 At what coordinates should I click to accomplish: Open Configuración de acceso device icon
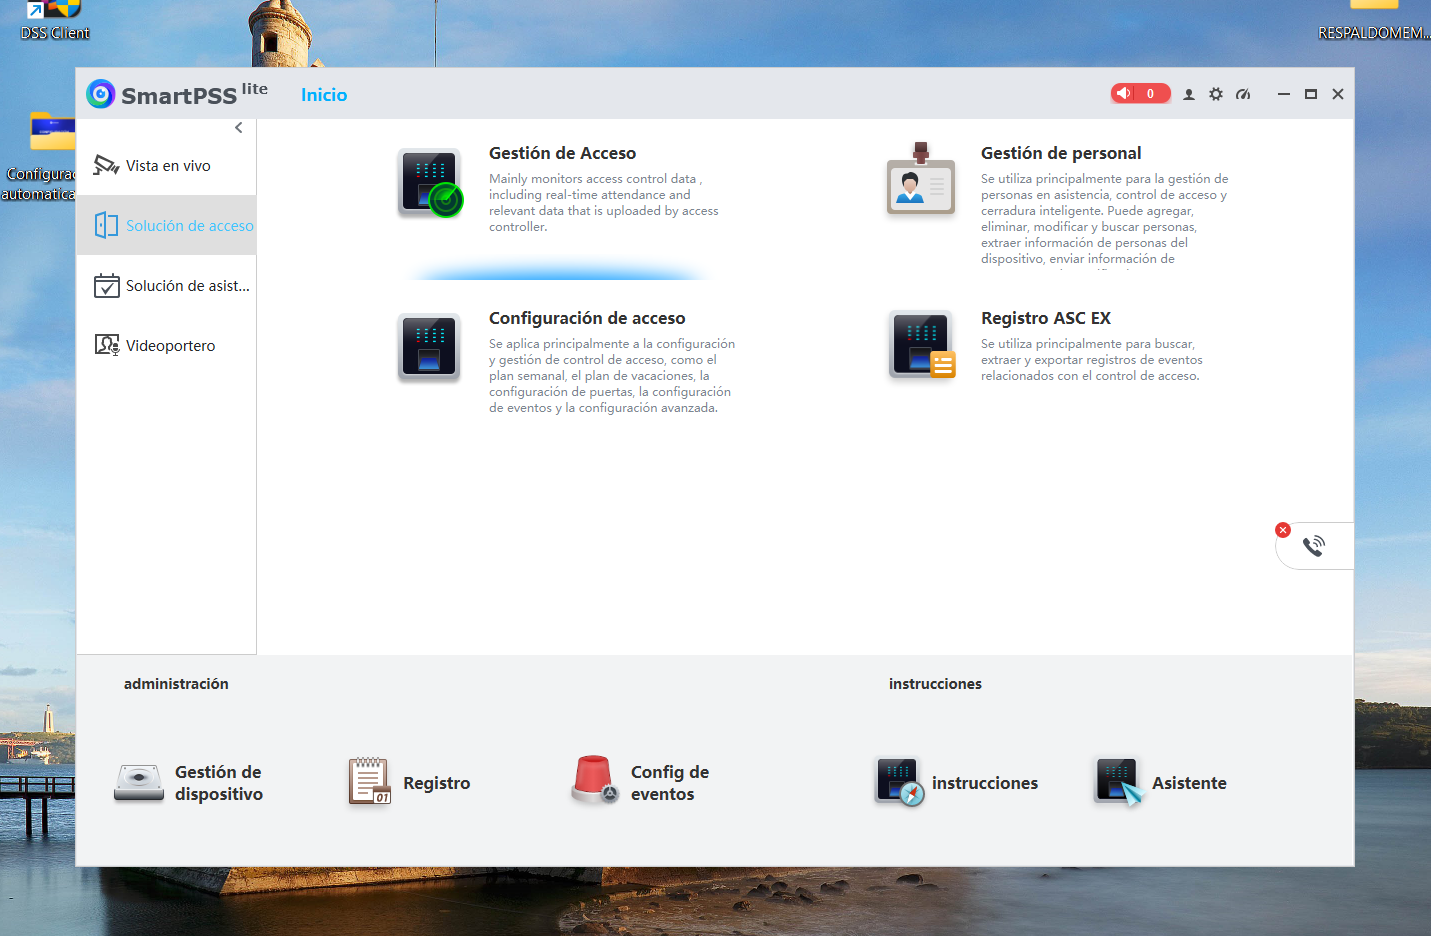click(x=429, y=347)
